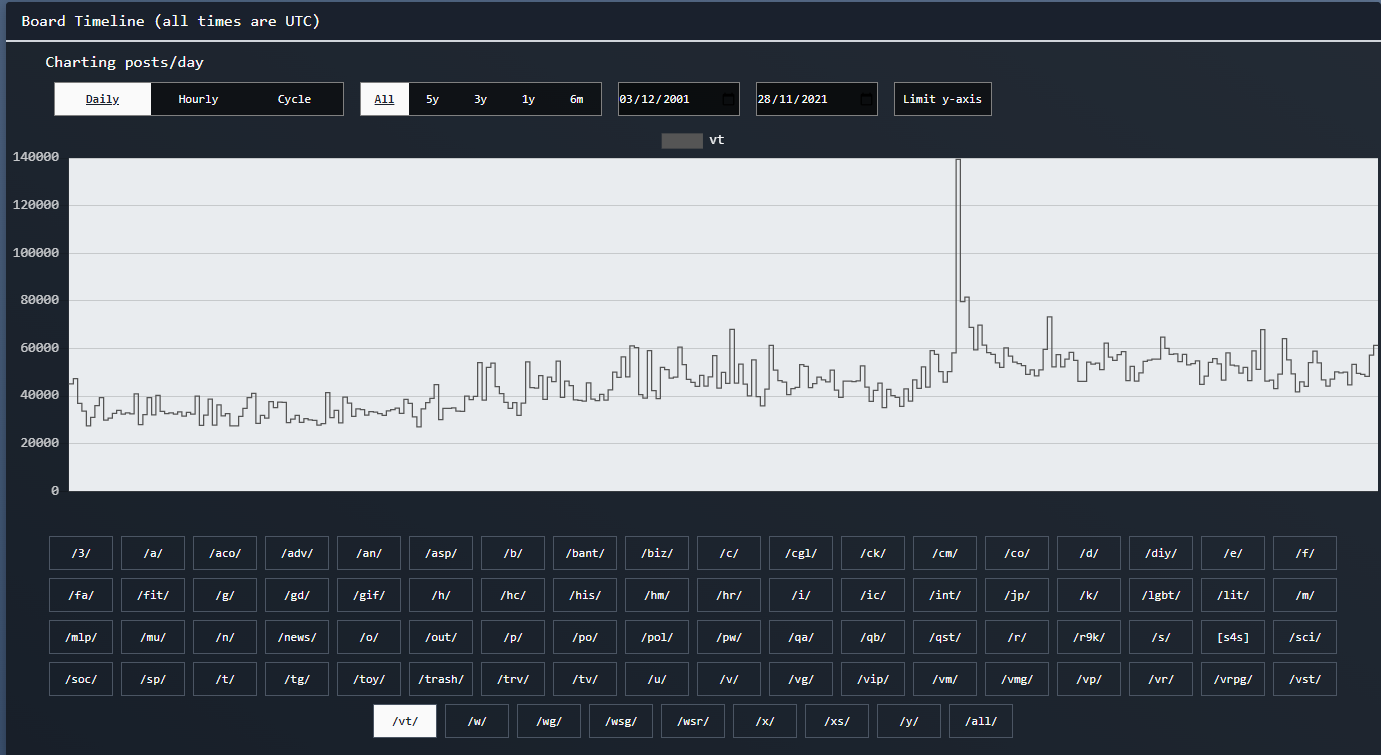Image resolution: width=1381 pixels, height=755 pixels.
Task: Switch to the /r9k/ board
Action: pyautogui.click(x=1089, y=637)
